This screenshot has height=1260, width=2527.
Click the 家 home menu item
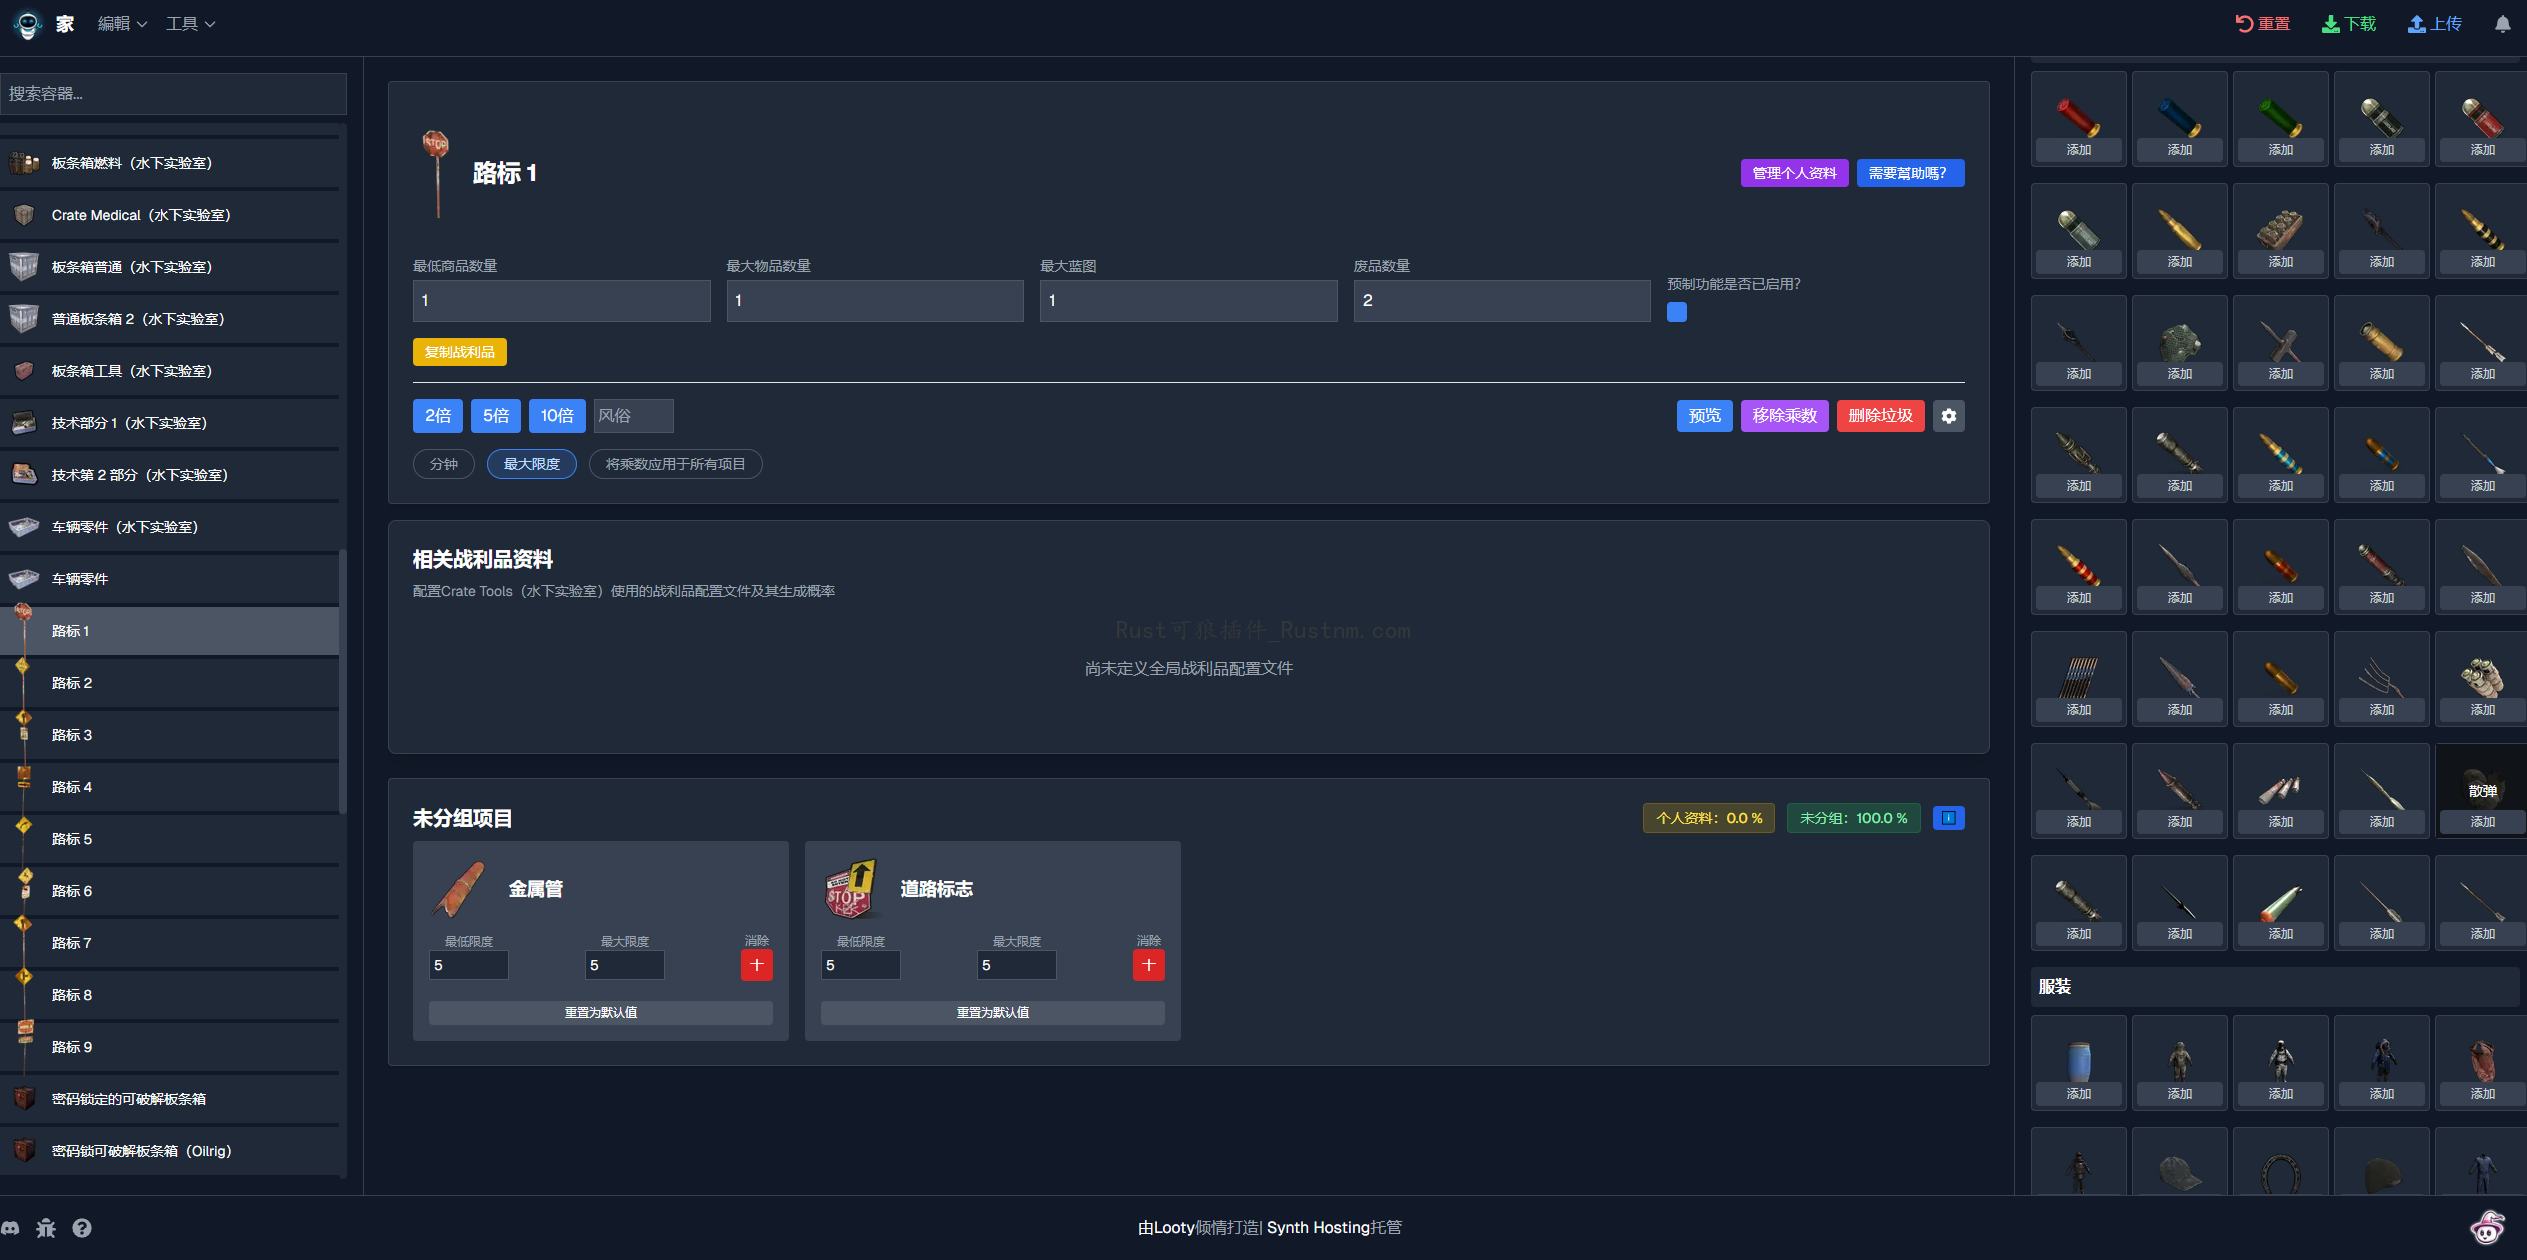pyautogui.click(x=64, y=23)
